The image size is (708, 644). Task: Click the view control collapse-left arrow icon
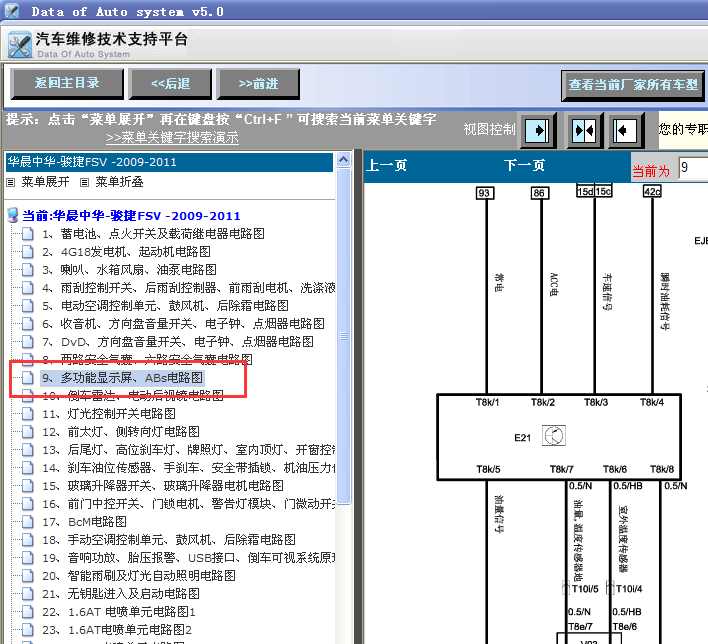625,131
